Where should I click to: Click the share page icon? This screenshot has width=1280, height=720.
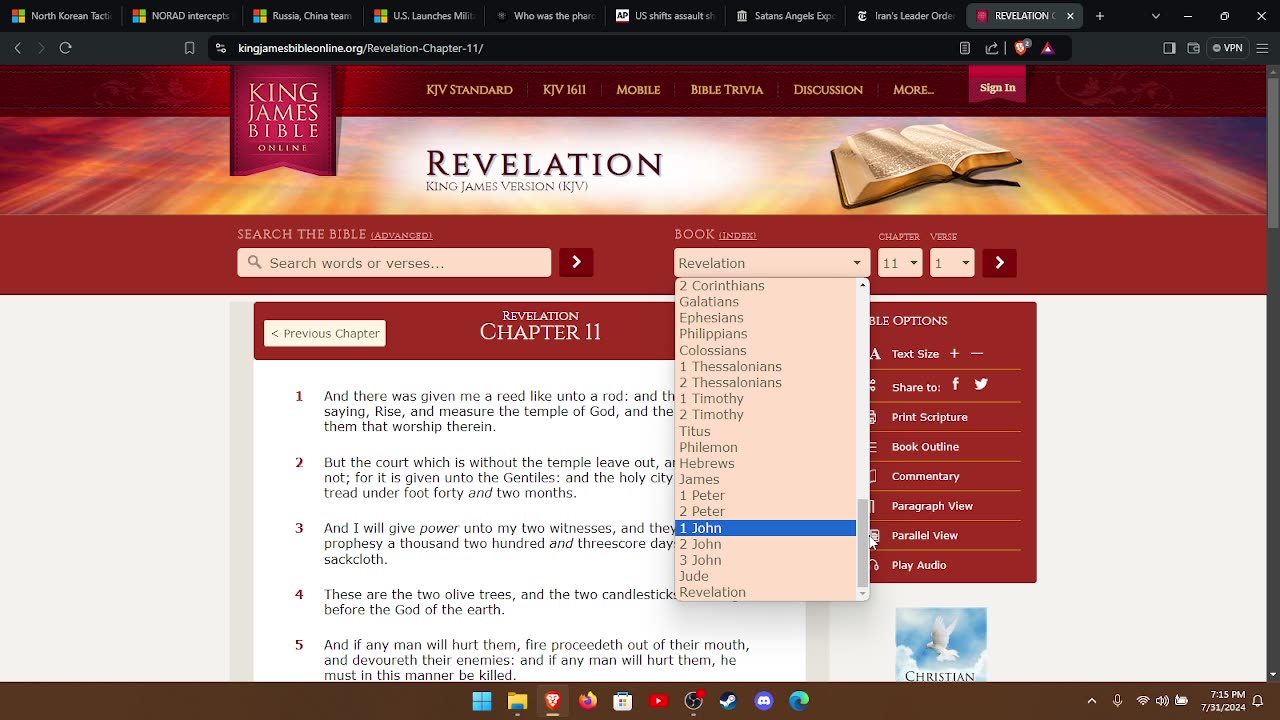coord(992,48)
